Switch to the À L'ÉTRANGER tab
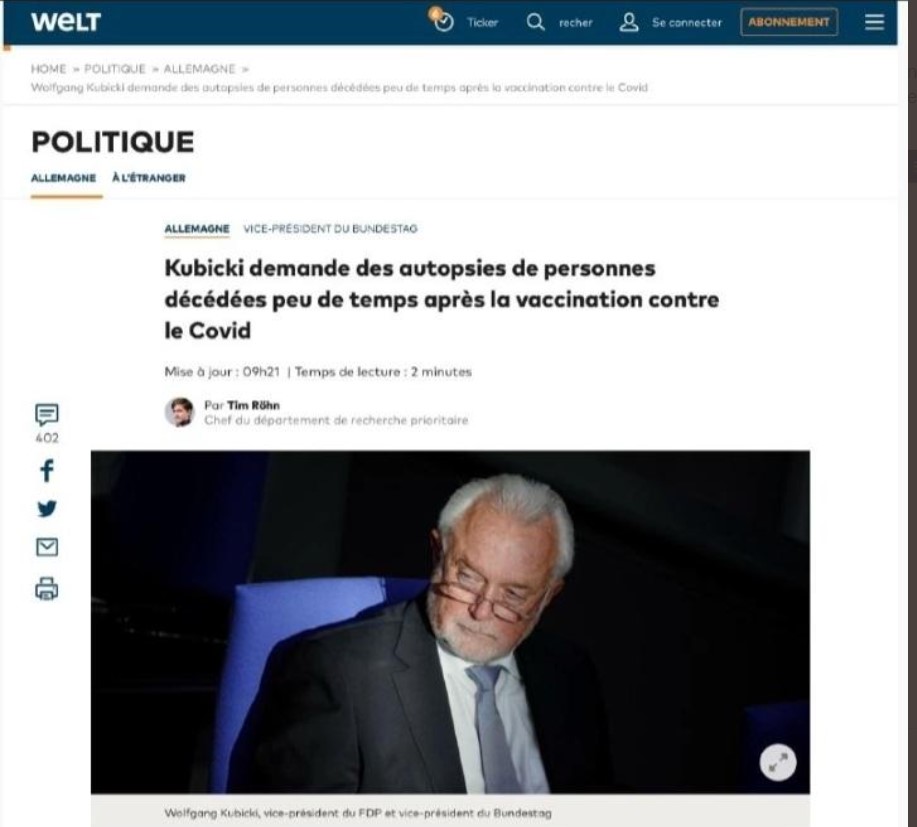Screen dimensions: 917x827 click(x=149, y=178)
